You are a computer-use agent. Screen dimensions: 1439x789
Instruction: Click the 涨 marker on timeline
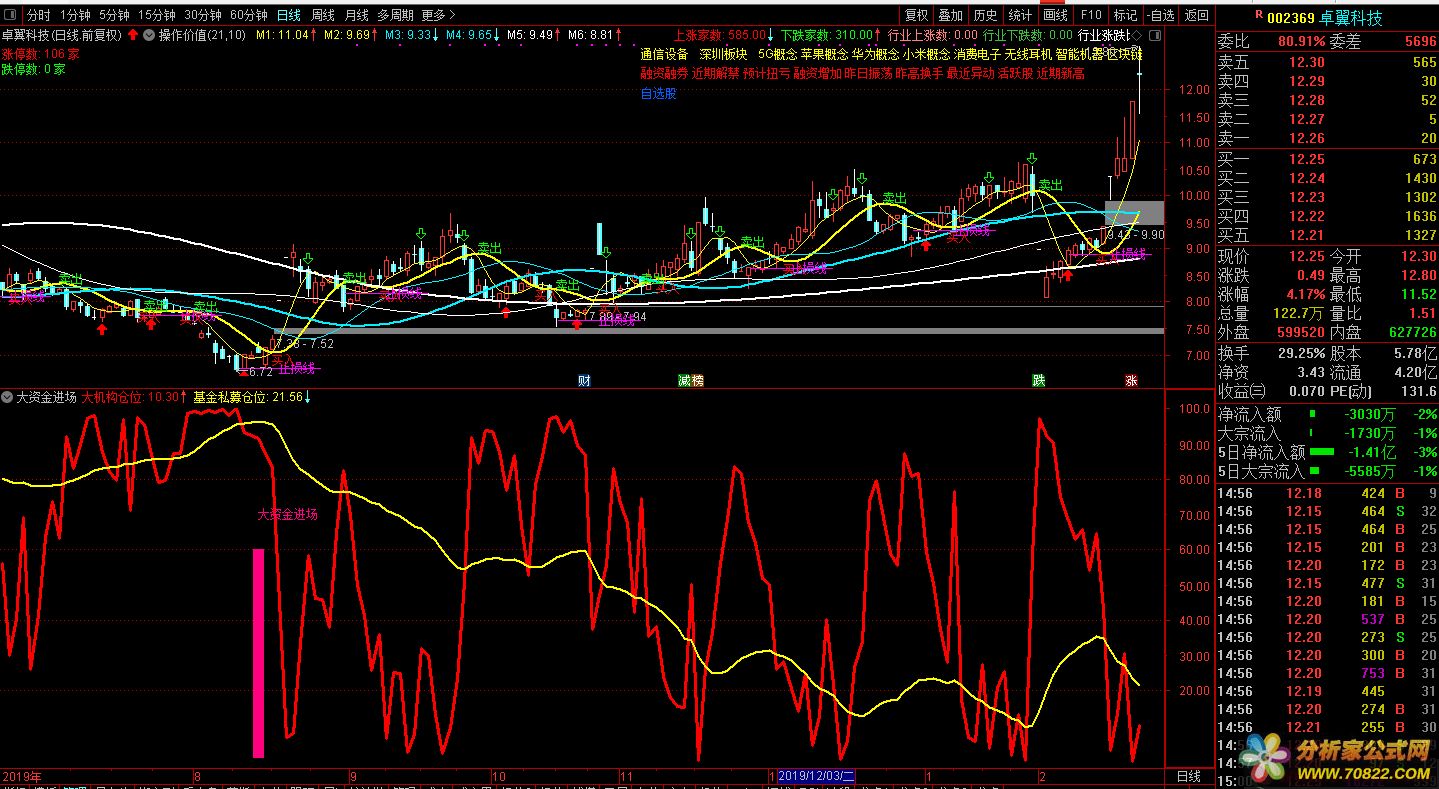(x=1131, y=380)
